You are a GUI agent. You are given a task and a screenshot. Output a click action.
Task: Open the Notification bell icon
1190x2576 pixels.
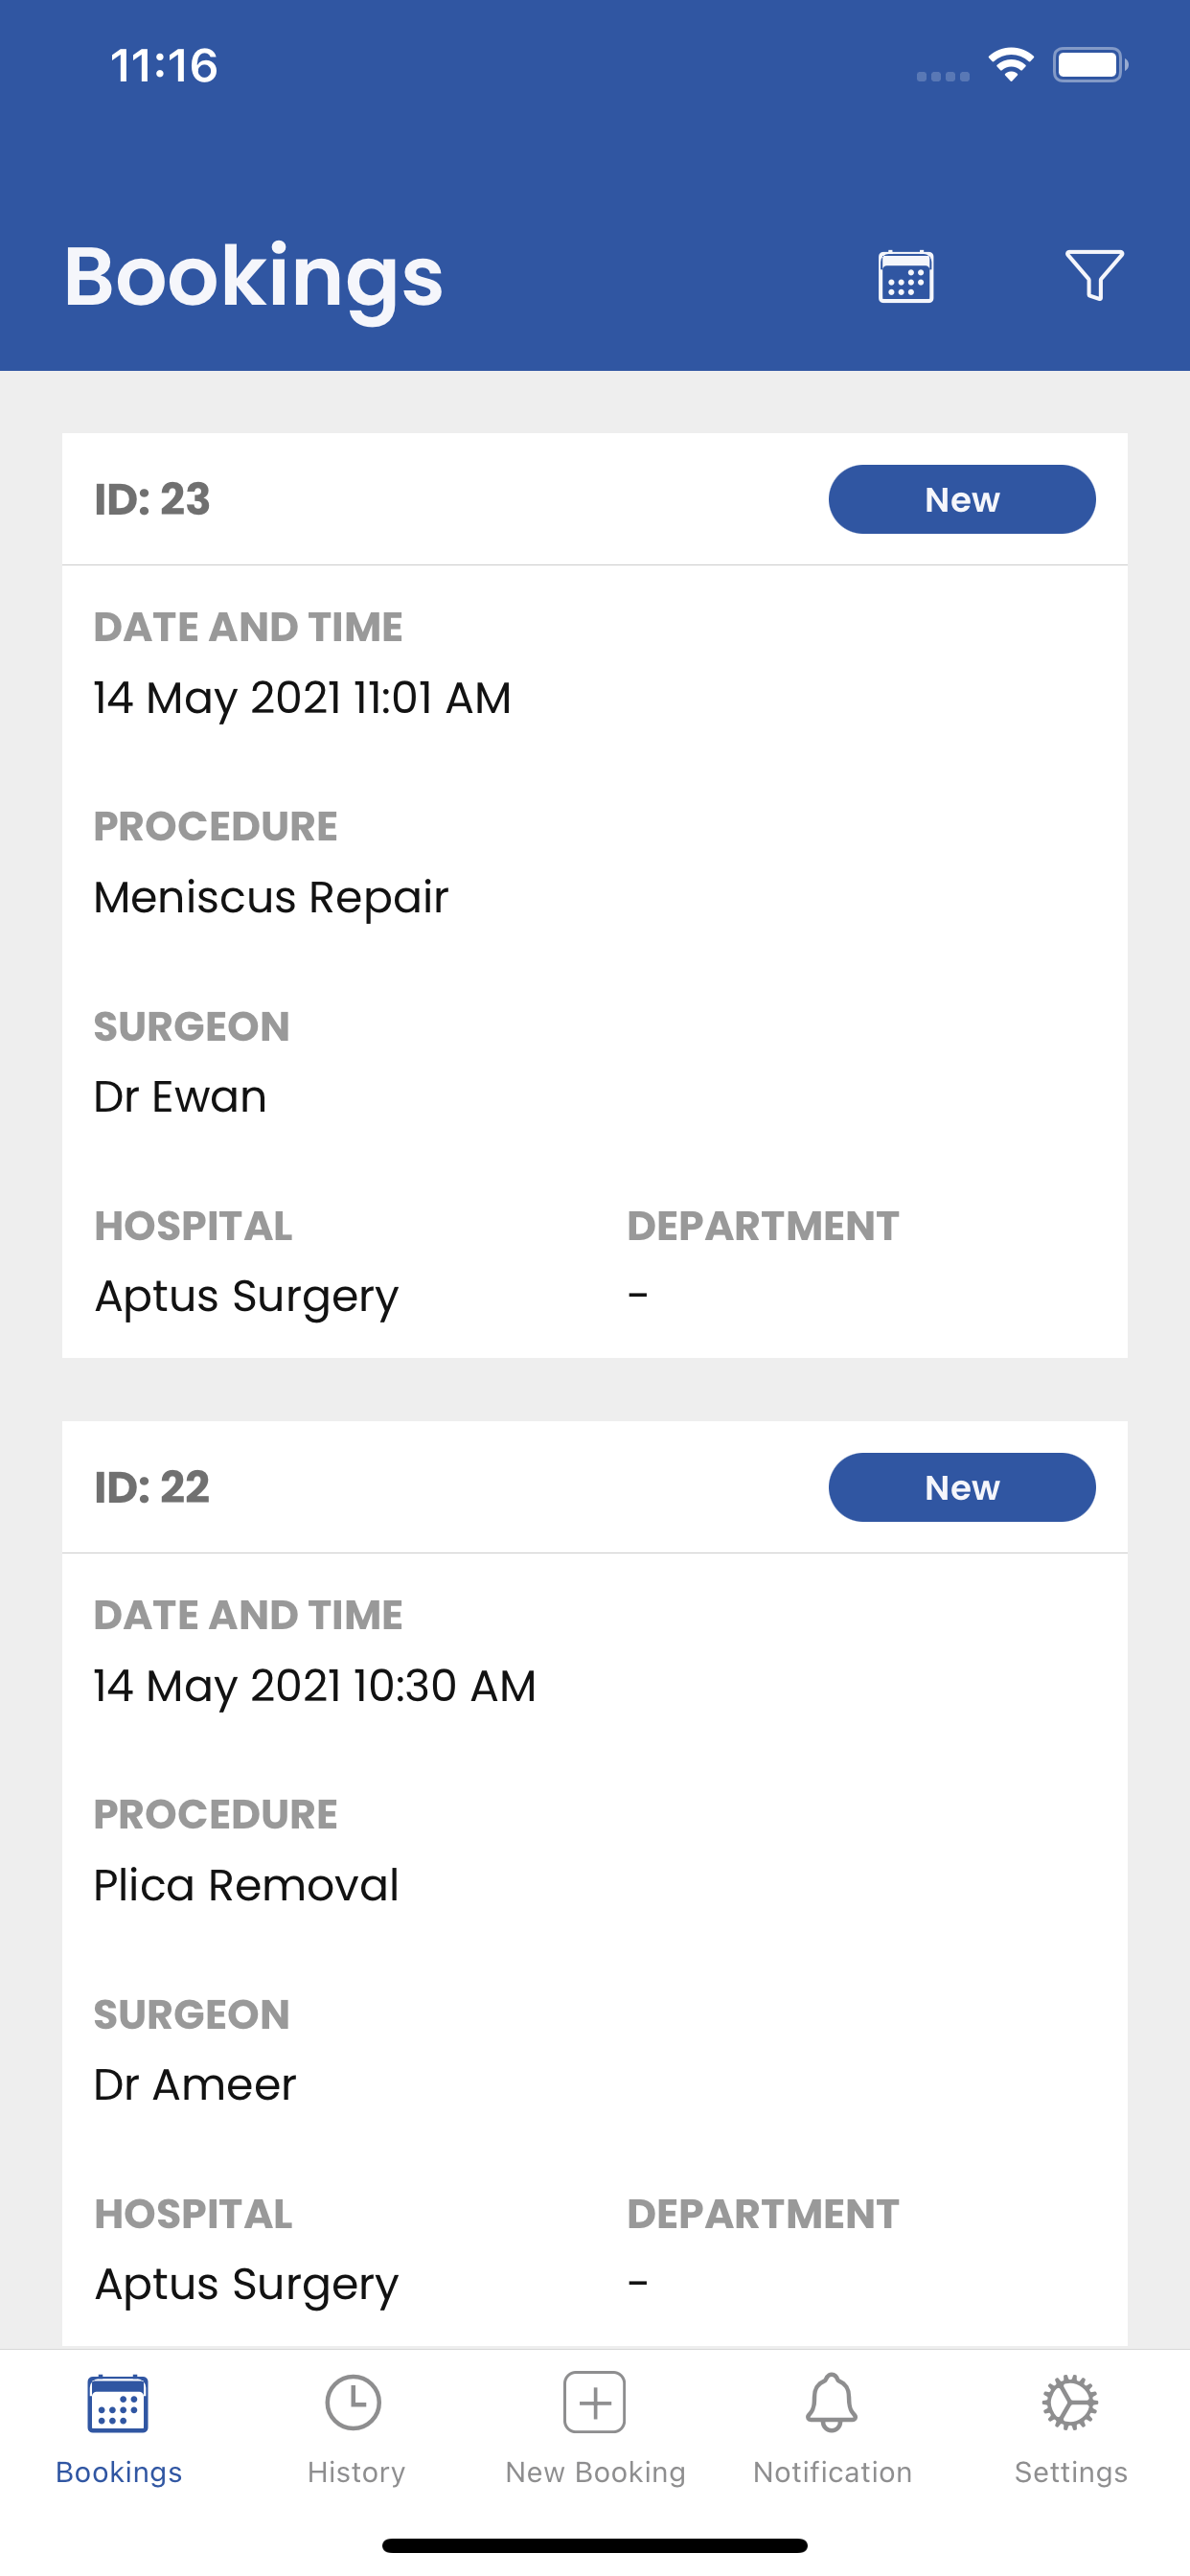pyautogui.click(x=832, y=2402)
